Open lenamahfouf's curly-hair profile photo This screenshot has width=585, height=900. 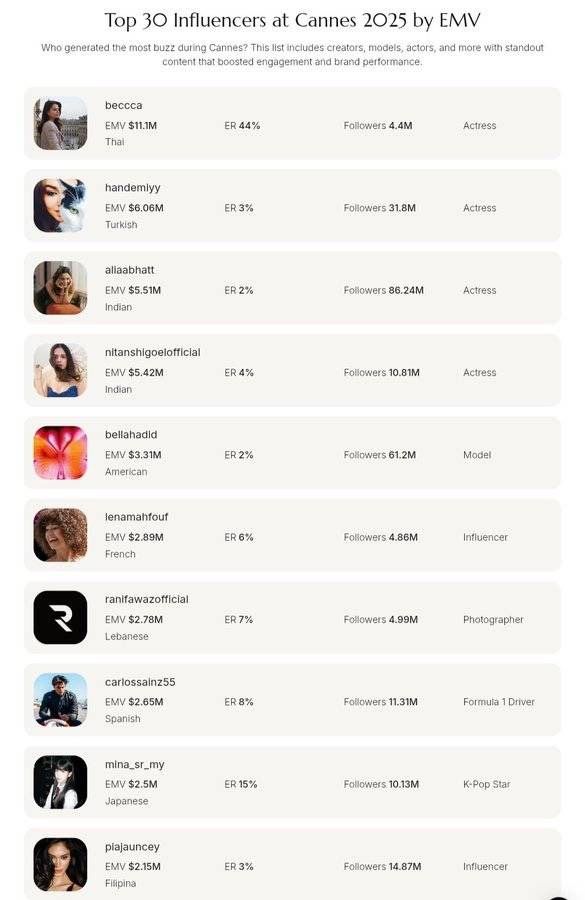click(x=60, y=535)
